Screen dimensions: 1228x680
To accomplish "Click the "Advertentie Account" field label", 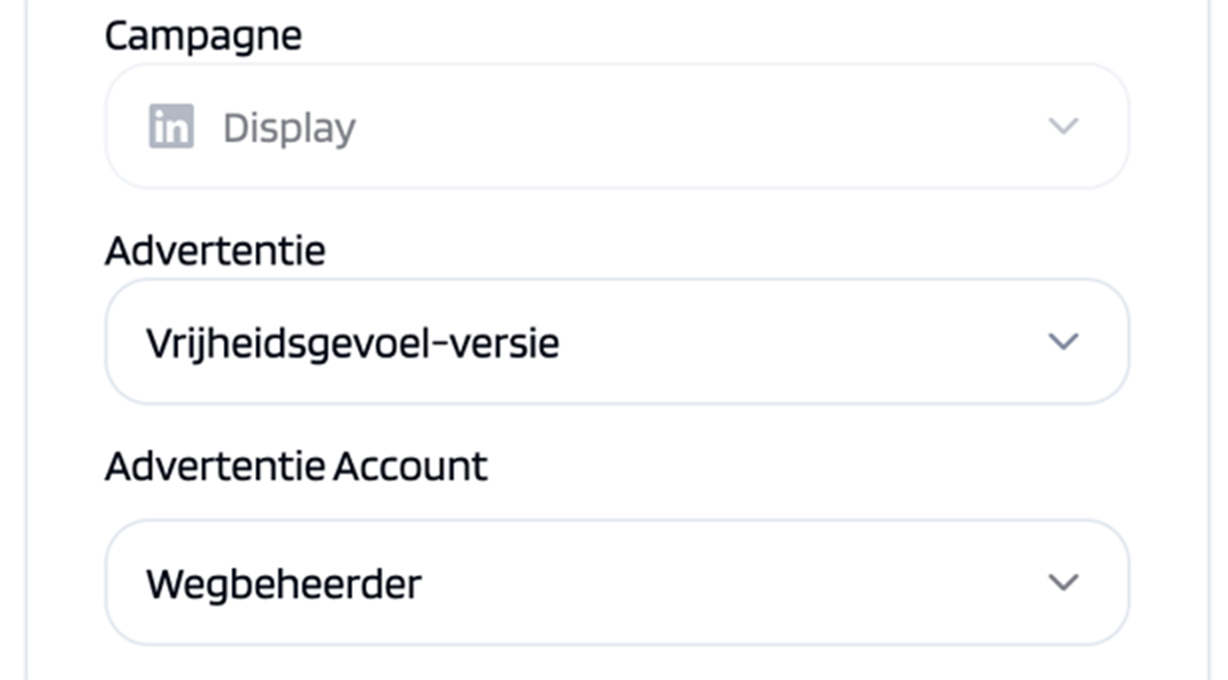I will [296, 466].
